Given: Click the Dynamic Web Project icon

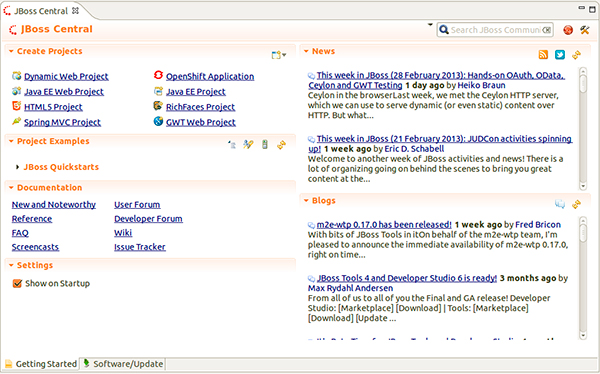Looking at the screenshot, I should click(16, 76).
